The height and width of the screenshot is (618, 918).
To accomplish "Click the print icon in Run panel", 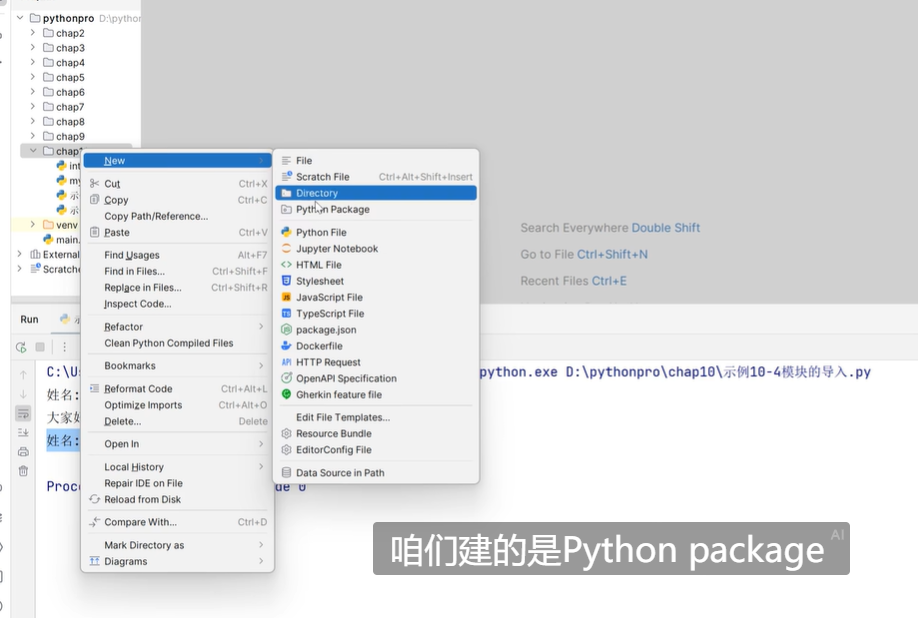I will click(x=23, y=452).
